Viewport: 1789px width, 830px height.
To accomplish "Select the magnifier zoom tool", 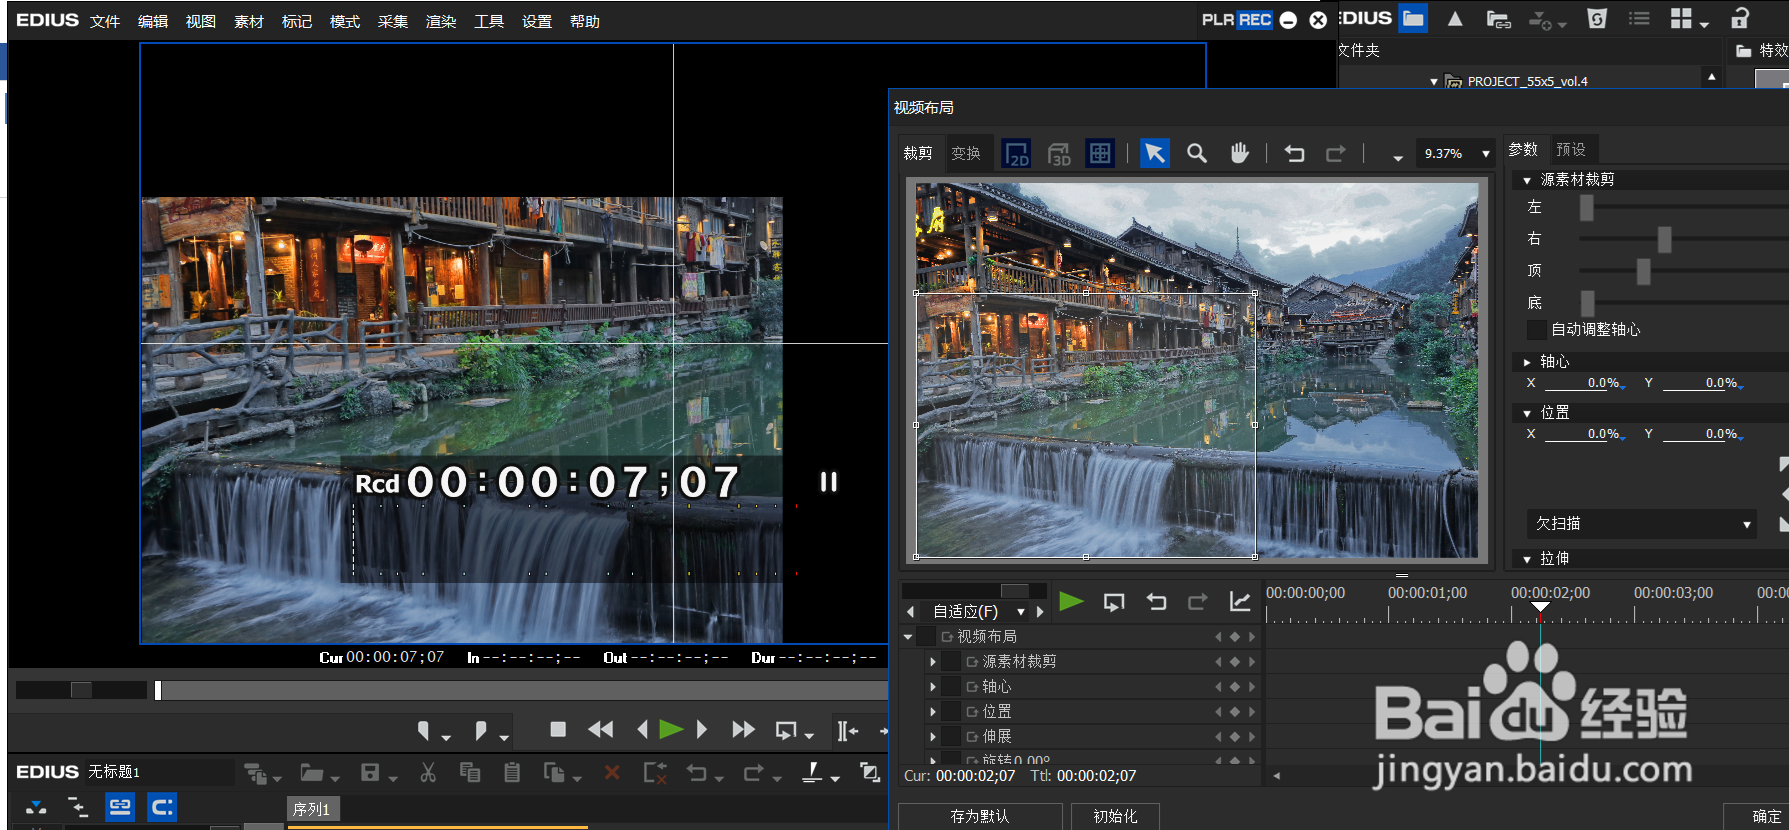I will point(1197,154).
